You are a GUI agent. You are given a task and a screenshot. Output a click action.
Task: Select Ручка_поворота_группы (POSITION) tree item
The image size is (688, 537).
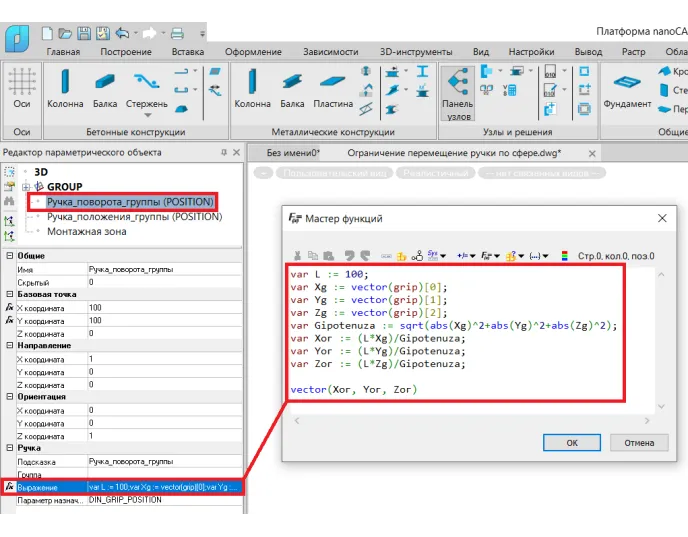130,202
